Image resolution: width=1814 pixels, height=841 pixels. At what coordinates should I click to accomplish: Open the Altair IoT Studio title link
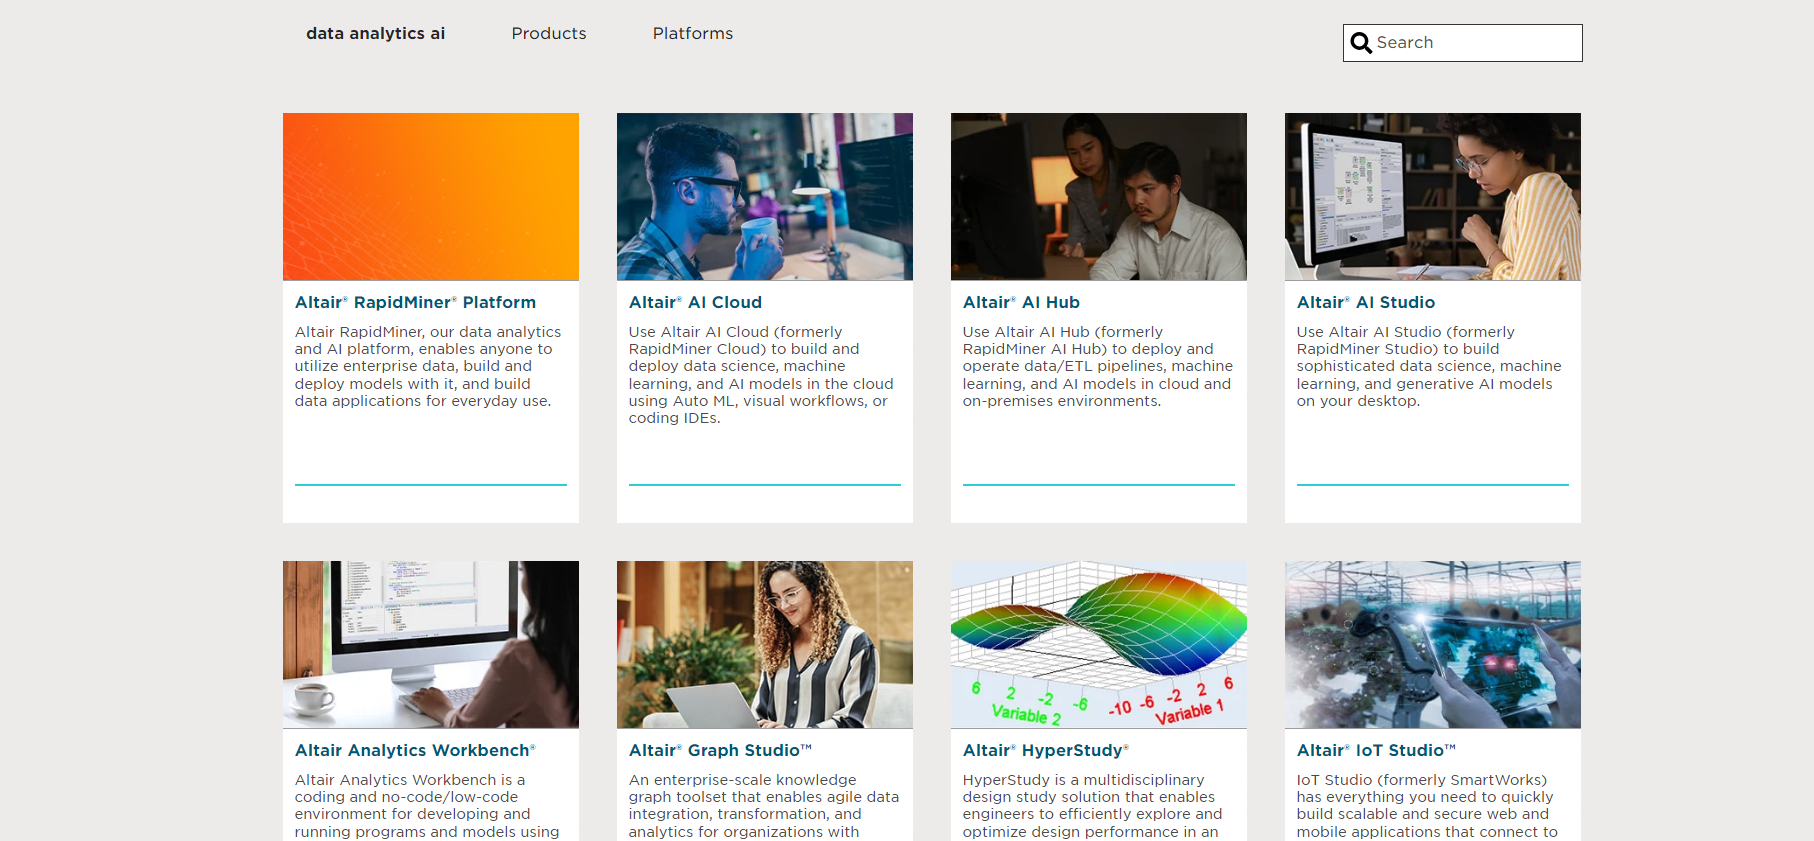point(1376,750)
